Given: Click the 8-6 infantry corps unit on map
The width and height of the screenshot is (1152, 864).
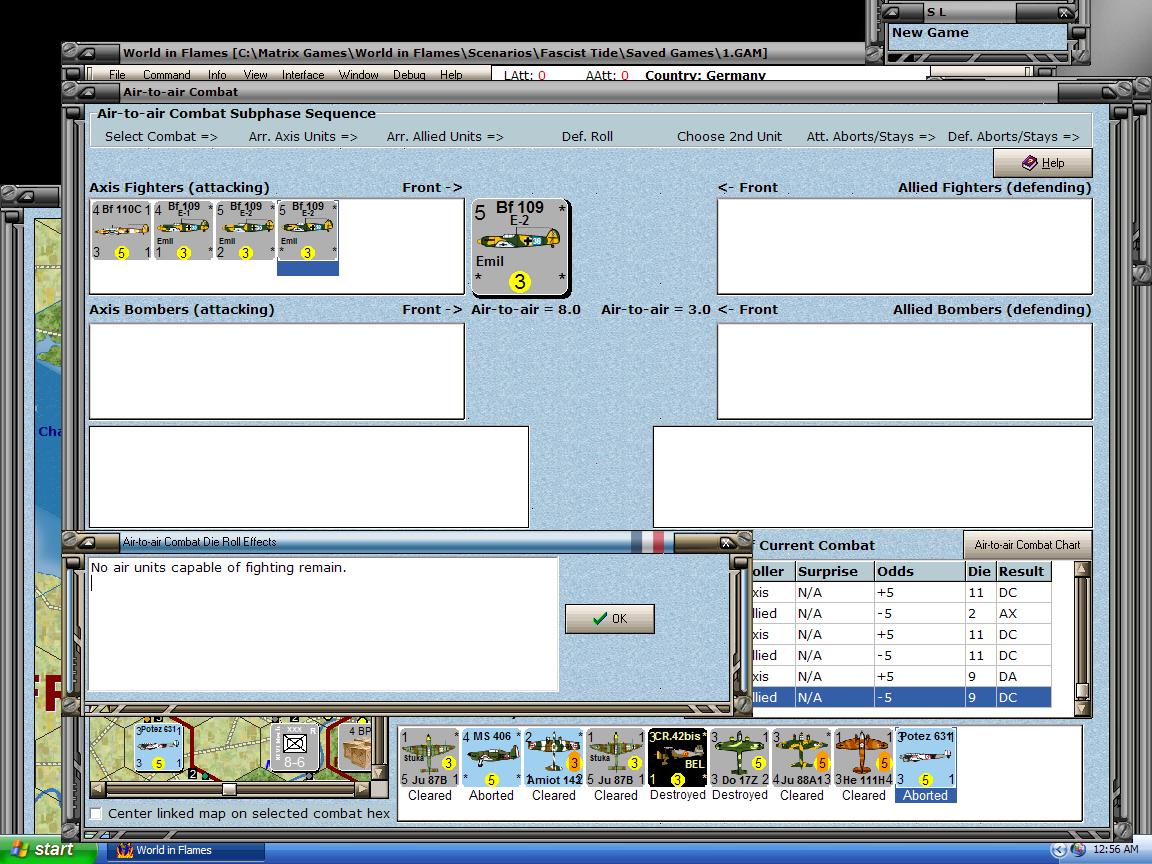Looking at the screenshot, I should tap(295, 747).
